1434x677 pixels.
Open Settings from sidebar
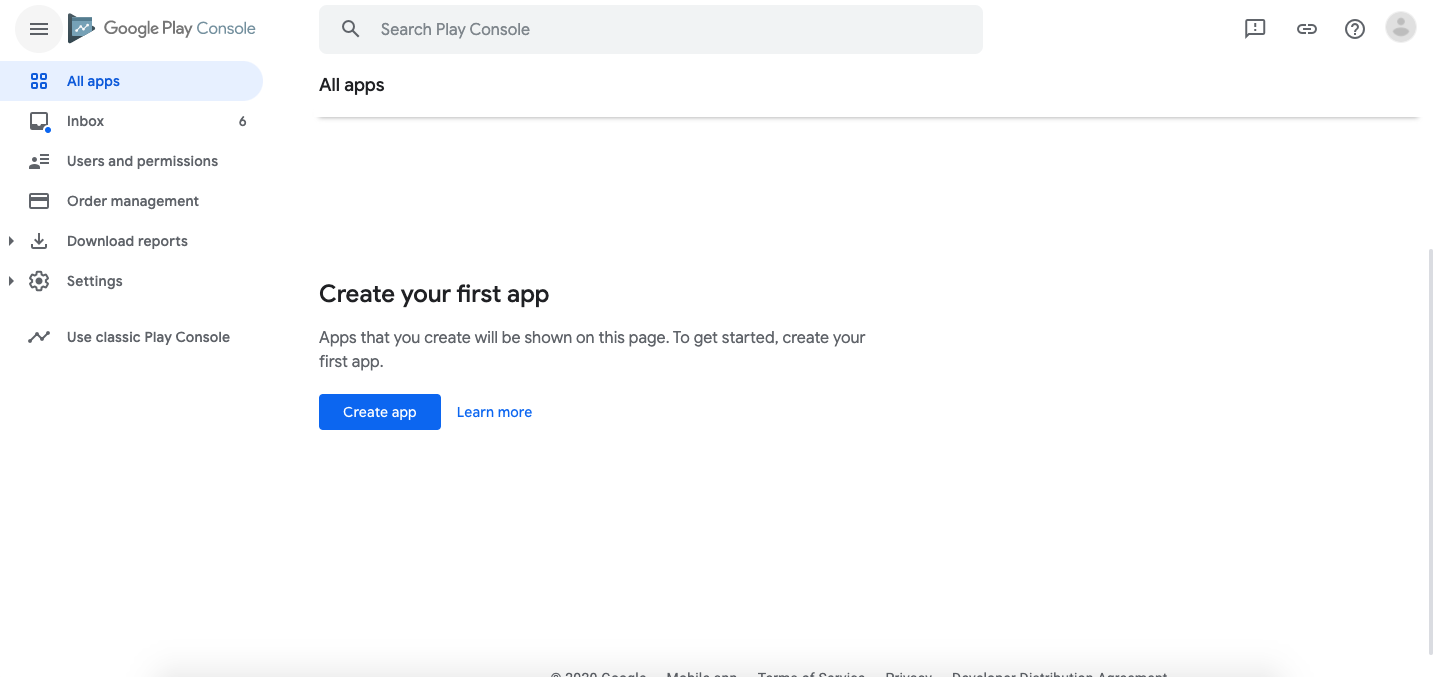click(94, 281)
